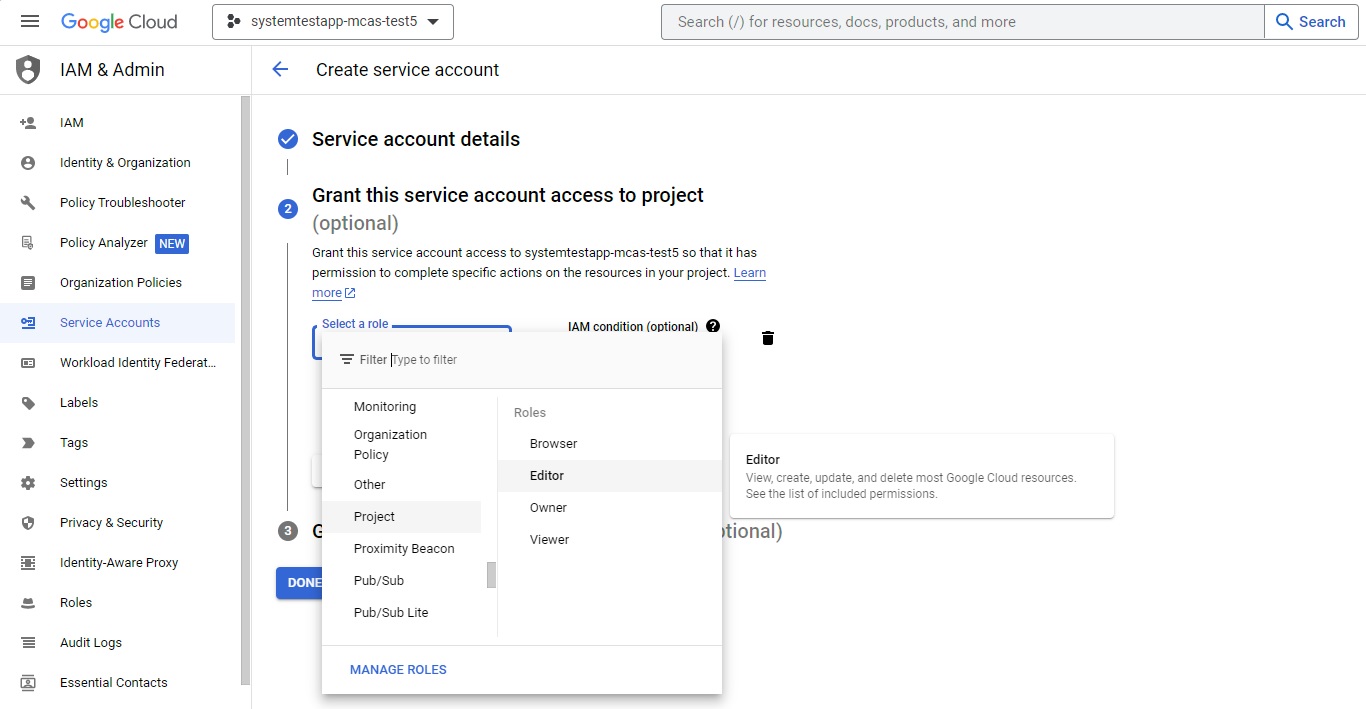1366x709 pixels.
Task: Click the IAM add-person icon
Action: pyautogui.click(x=28, y=123)
